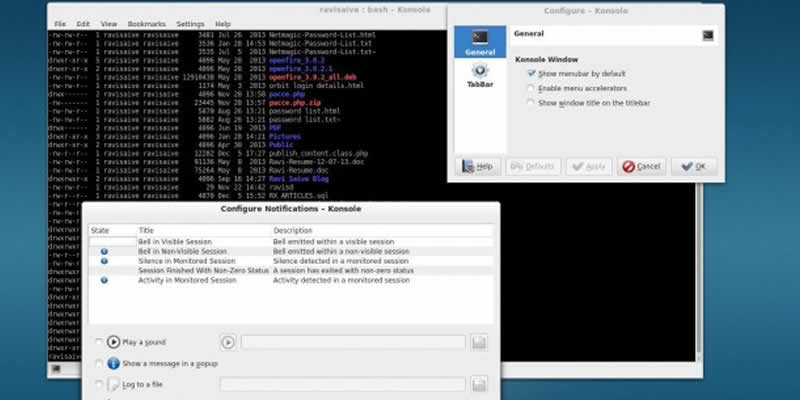Viewport: 800px width, 400px height.
Task: Open the File menu in Konsole
Action: click(x=60, y=24)
